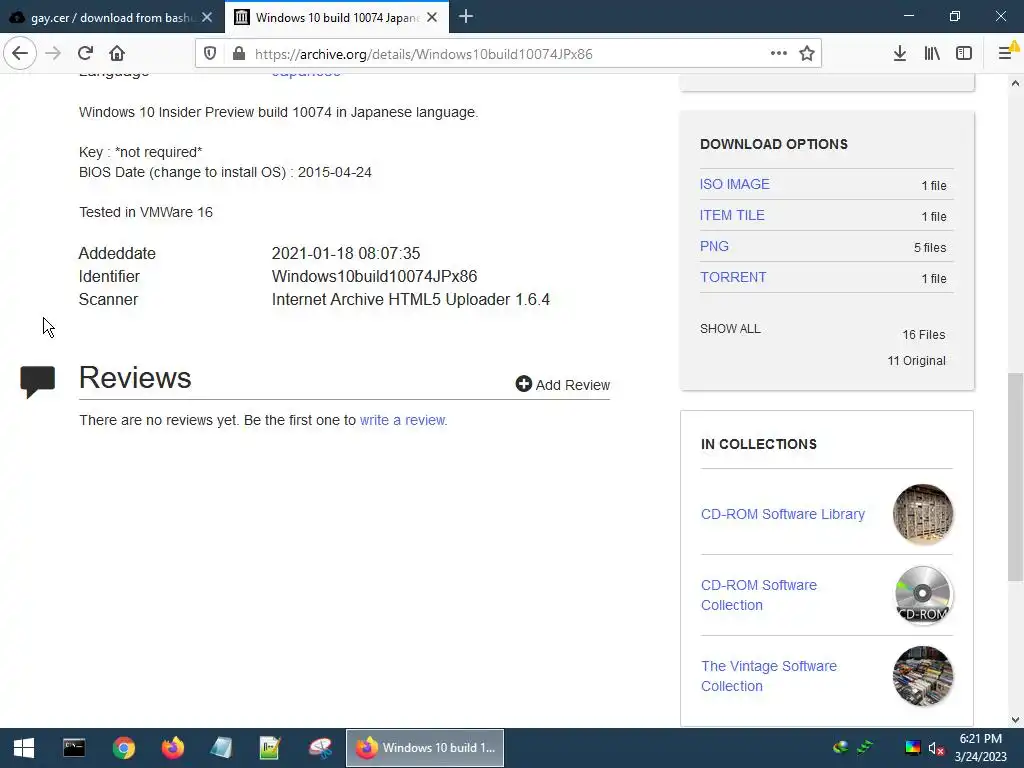The width and height of the screenshot is (1024, 768).
Task: Download the TORRENT file
Action: (x=733, y=277)
